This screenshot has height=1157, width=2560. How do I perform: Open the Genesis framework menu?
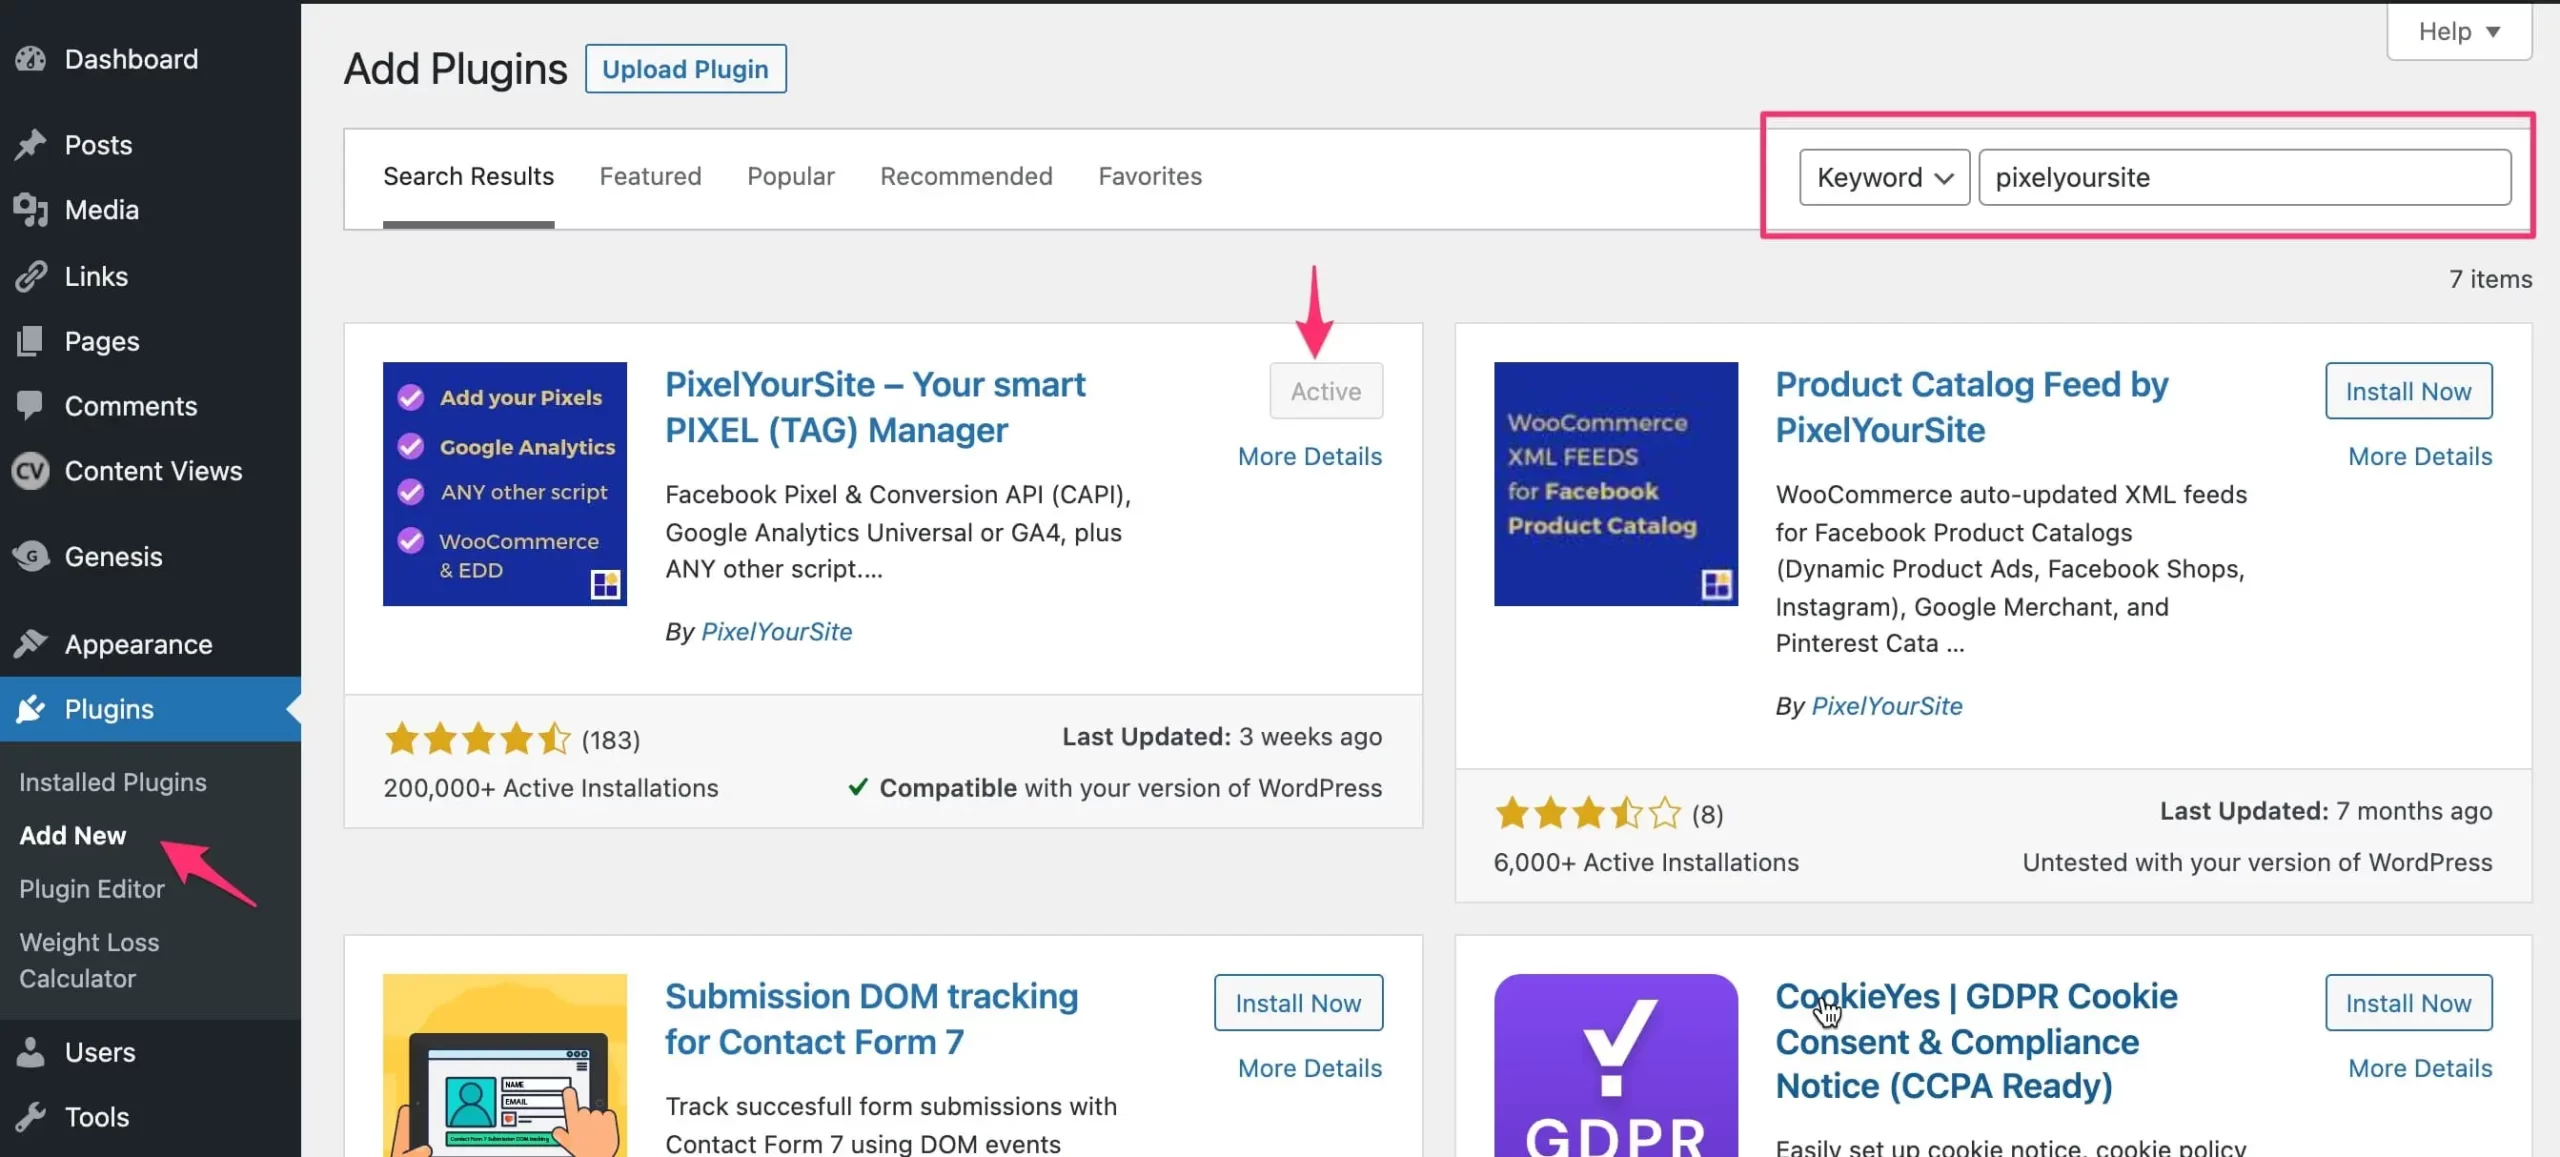point(112,557)
